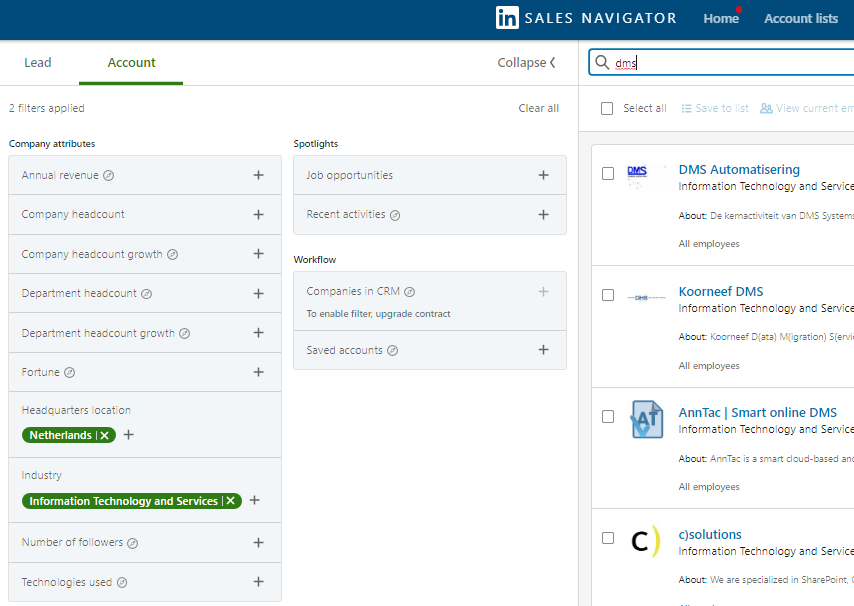
Task: Open the Koorneef DMS account link
Action: (x=720, y=291)
